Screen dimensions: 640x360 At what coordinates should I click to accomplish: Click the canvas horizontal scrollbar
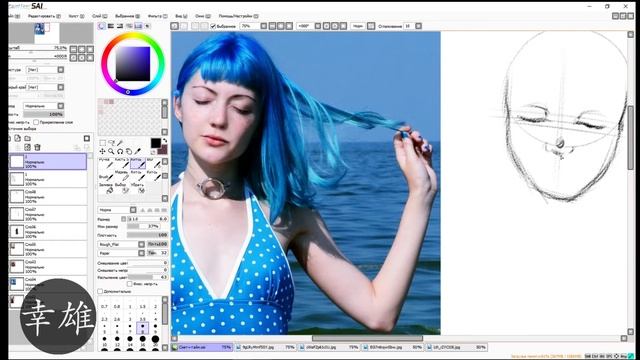point(367,338)
